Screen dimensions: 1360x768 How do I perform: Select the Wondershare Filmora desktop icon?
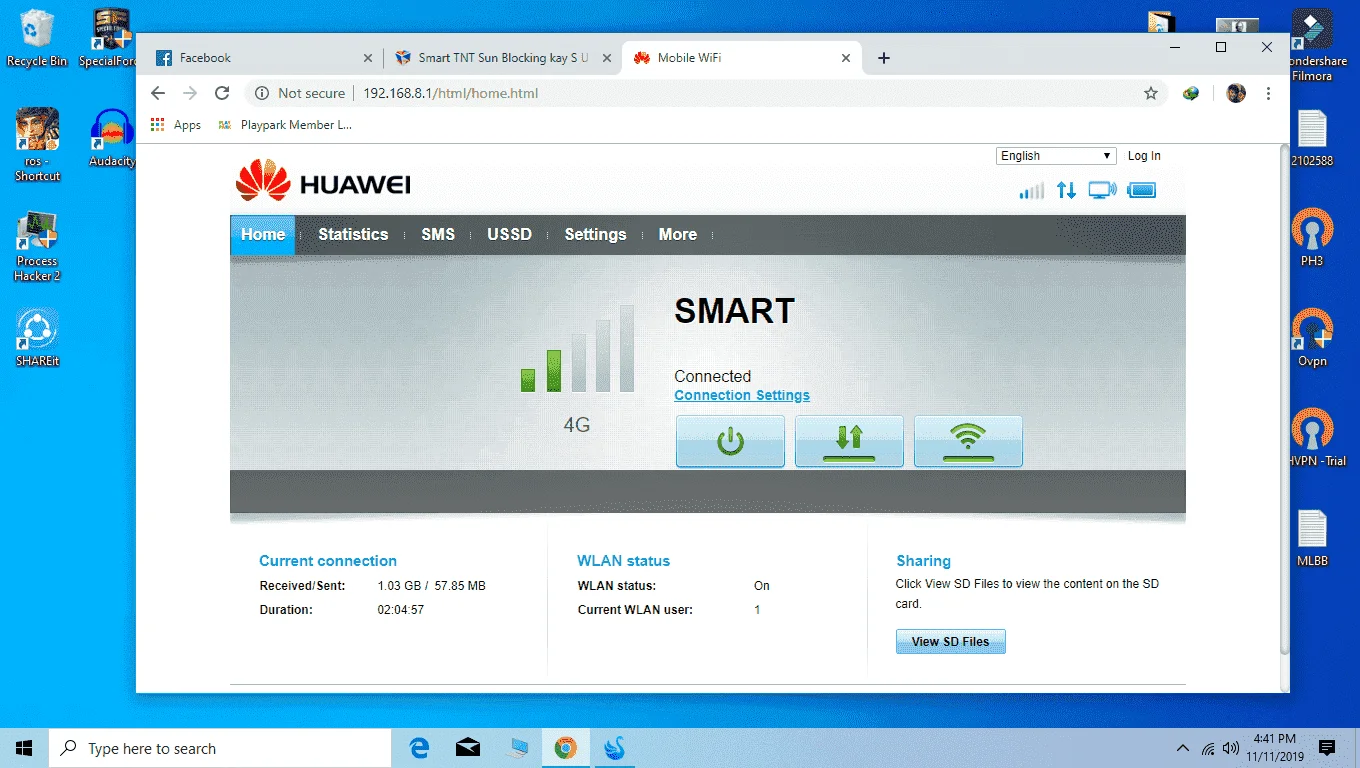coord(1312,46)
